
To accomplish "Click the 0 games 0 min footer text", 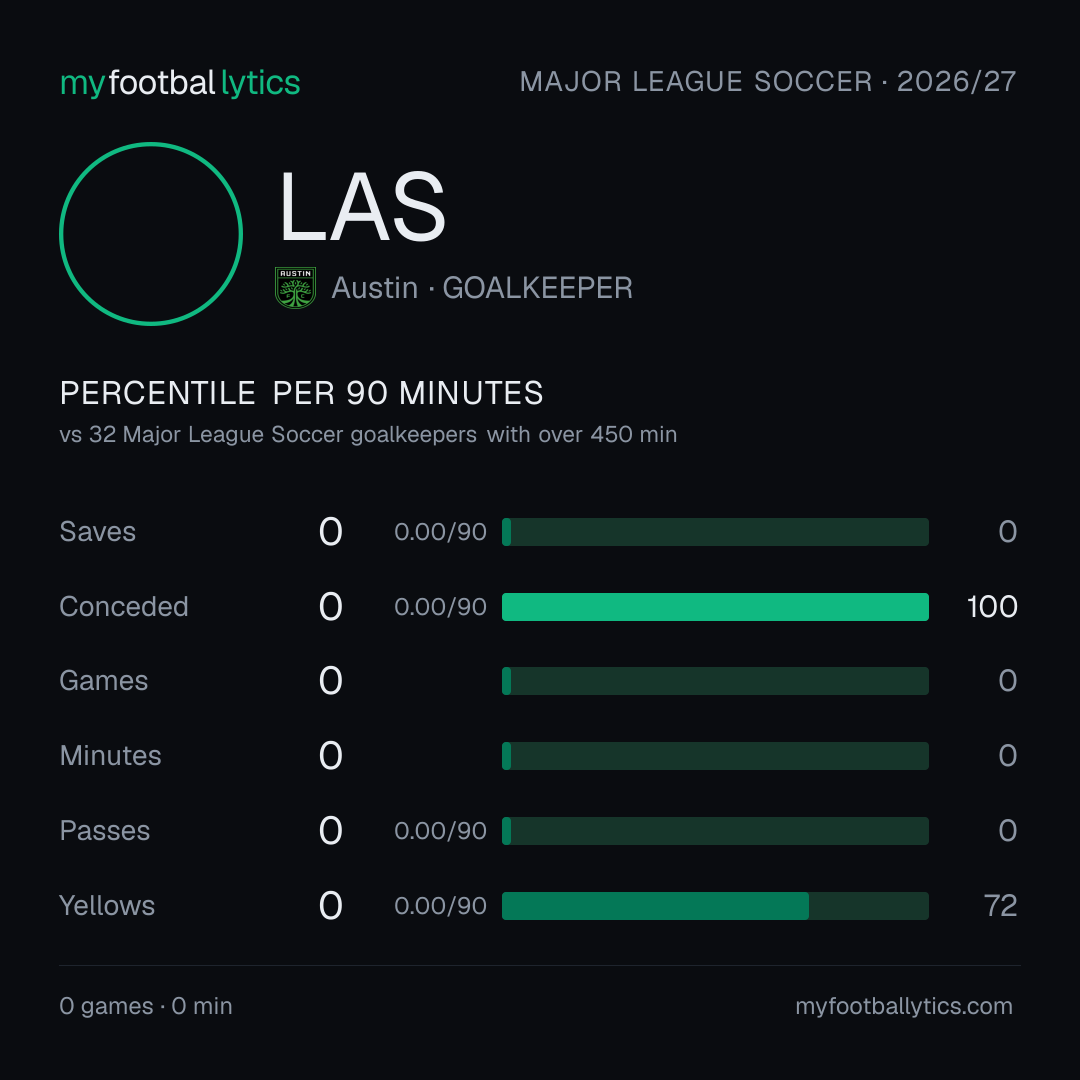I will tap(146, 1006).
